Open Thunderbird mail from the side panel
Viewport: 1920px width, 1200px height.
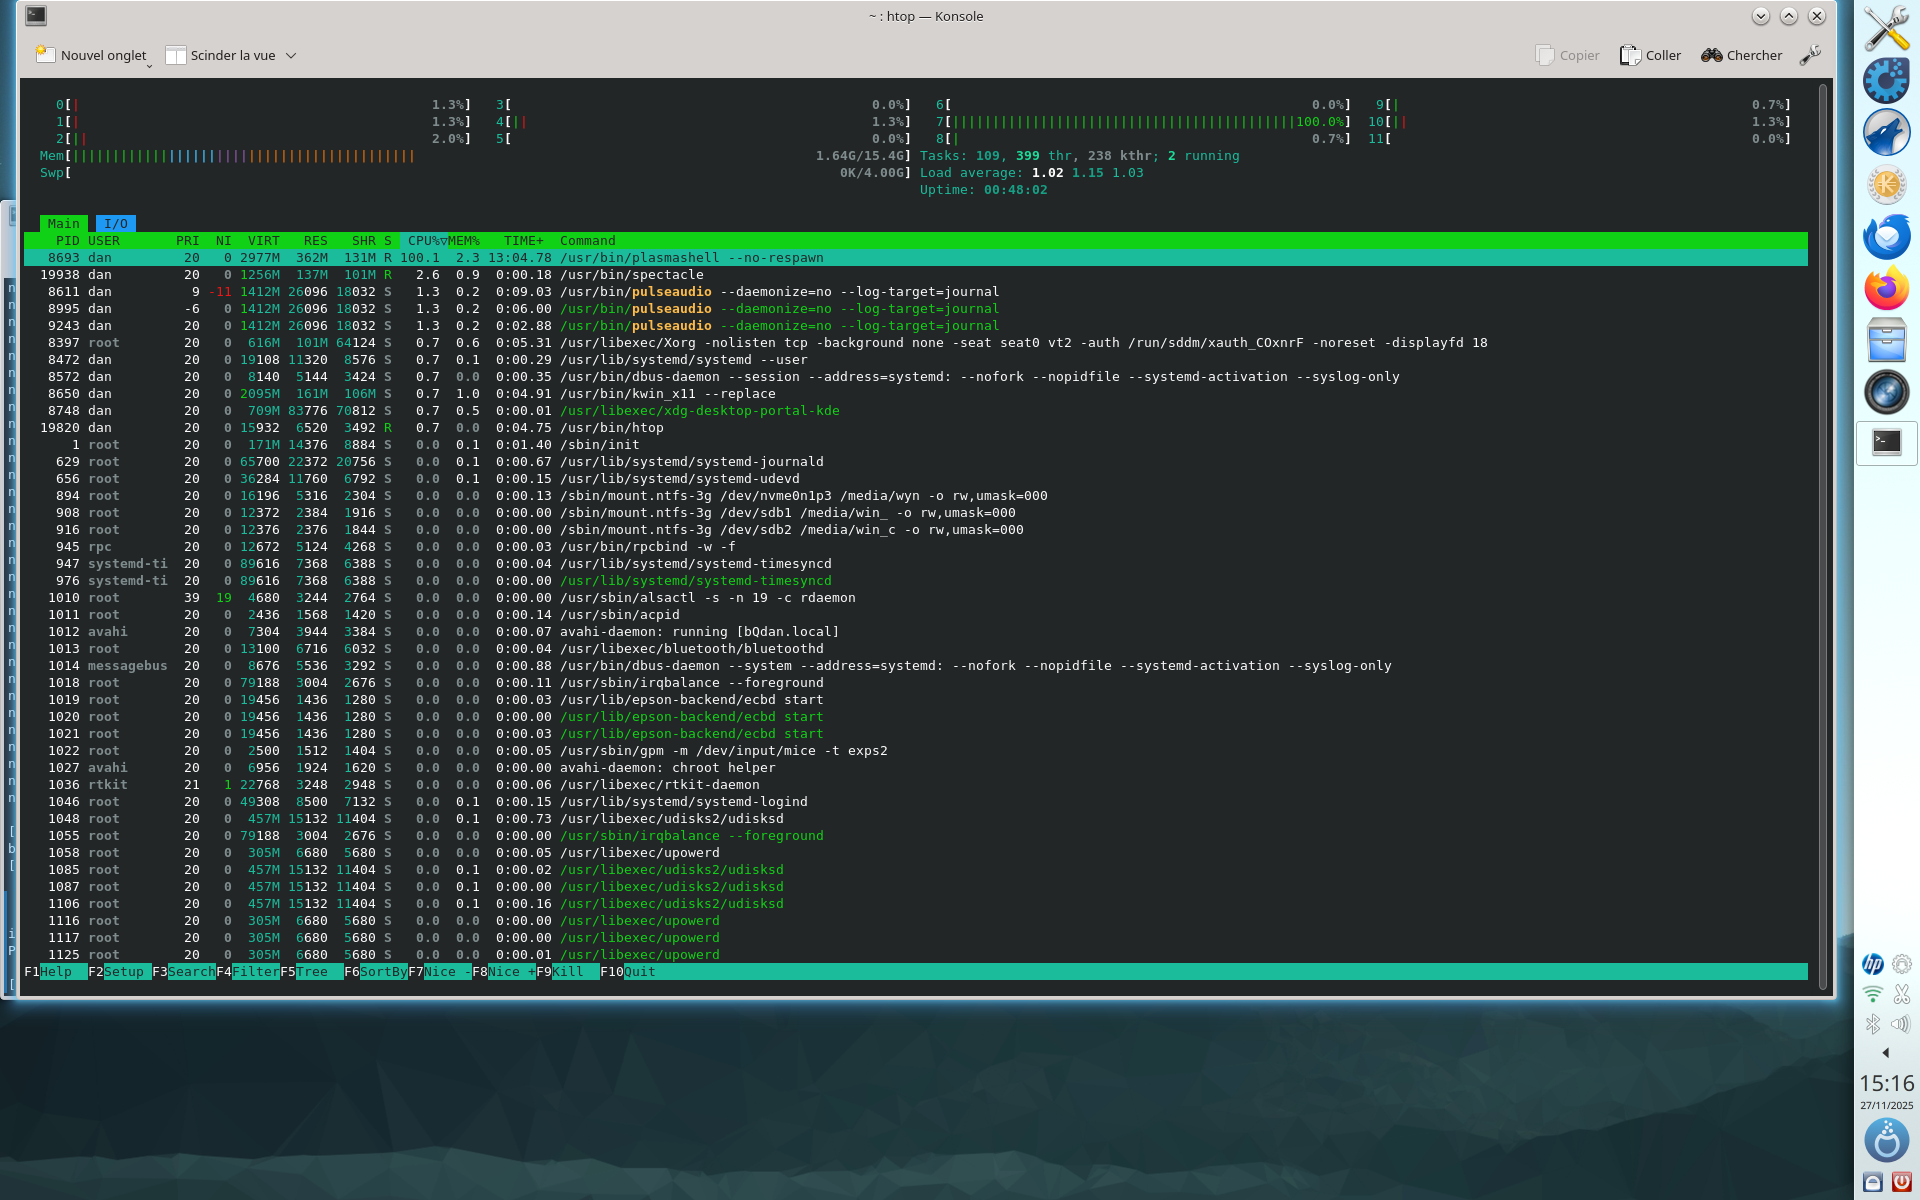tap(1886, 236)
